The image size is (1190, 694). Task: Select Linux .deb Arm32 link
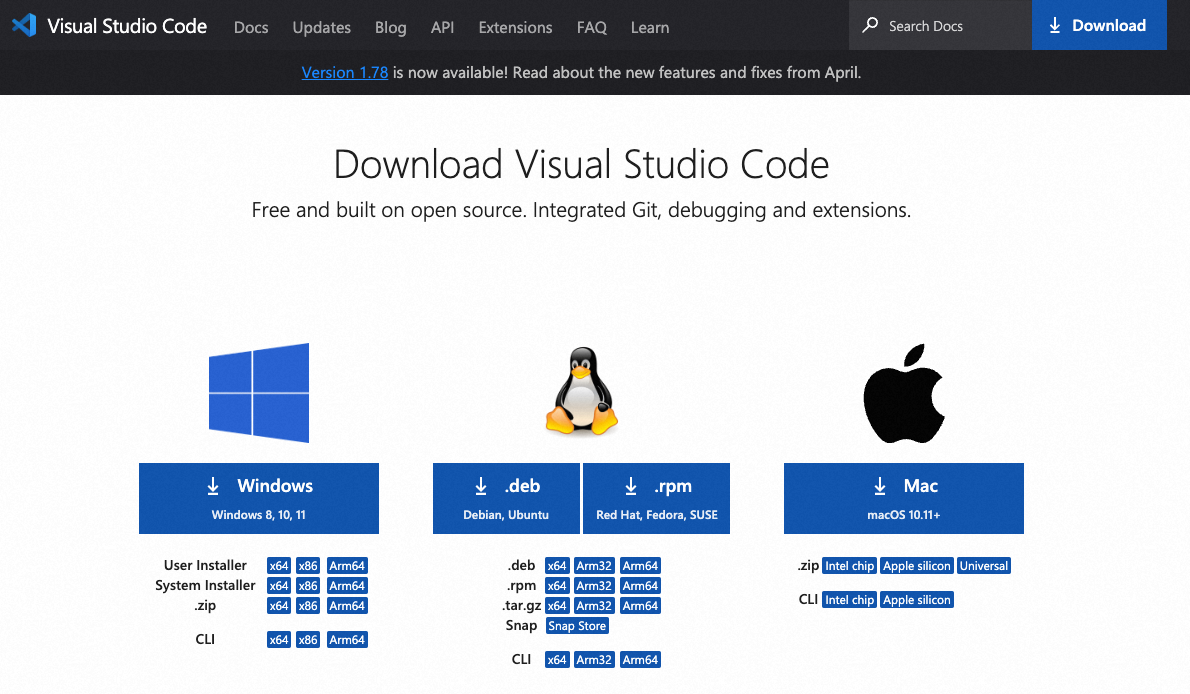[593, 566]
